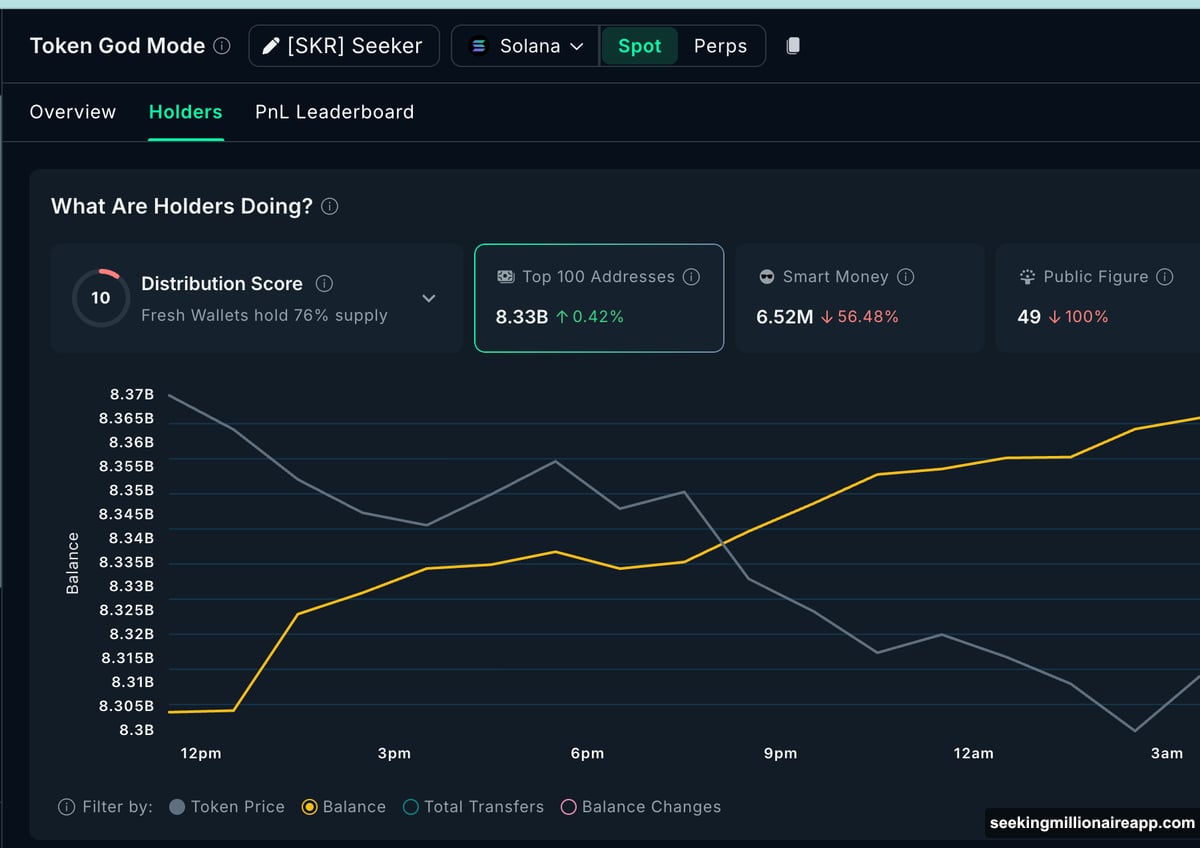1200x848 pixels.
Task: Expand the Distribution Score card chevron
Action: pos(429,298)
